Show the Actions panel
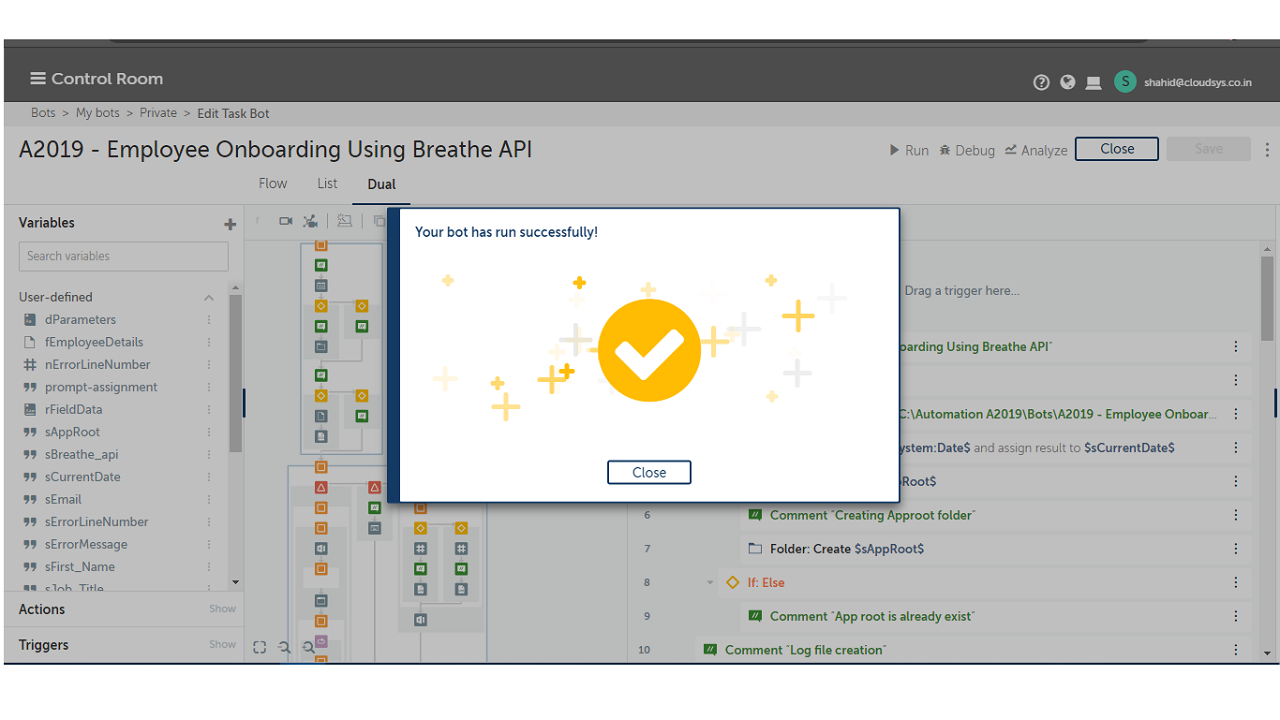The height and width of the screenshot is (720, 1280). pos(223,609)
